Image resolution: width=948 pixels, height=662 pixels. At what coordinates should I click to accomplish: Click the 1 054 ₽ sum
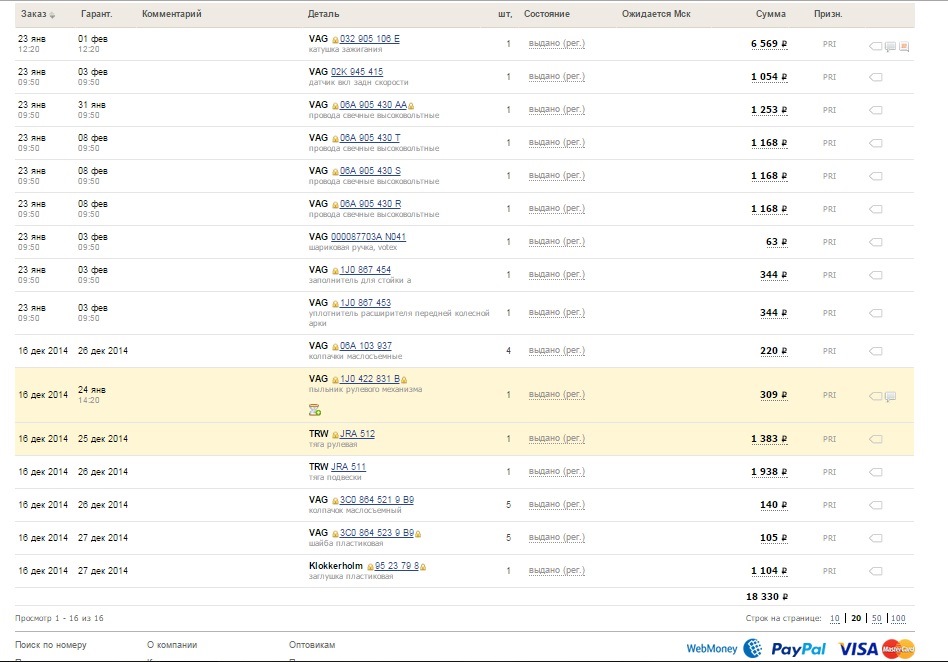pos(769,77)
